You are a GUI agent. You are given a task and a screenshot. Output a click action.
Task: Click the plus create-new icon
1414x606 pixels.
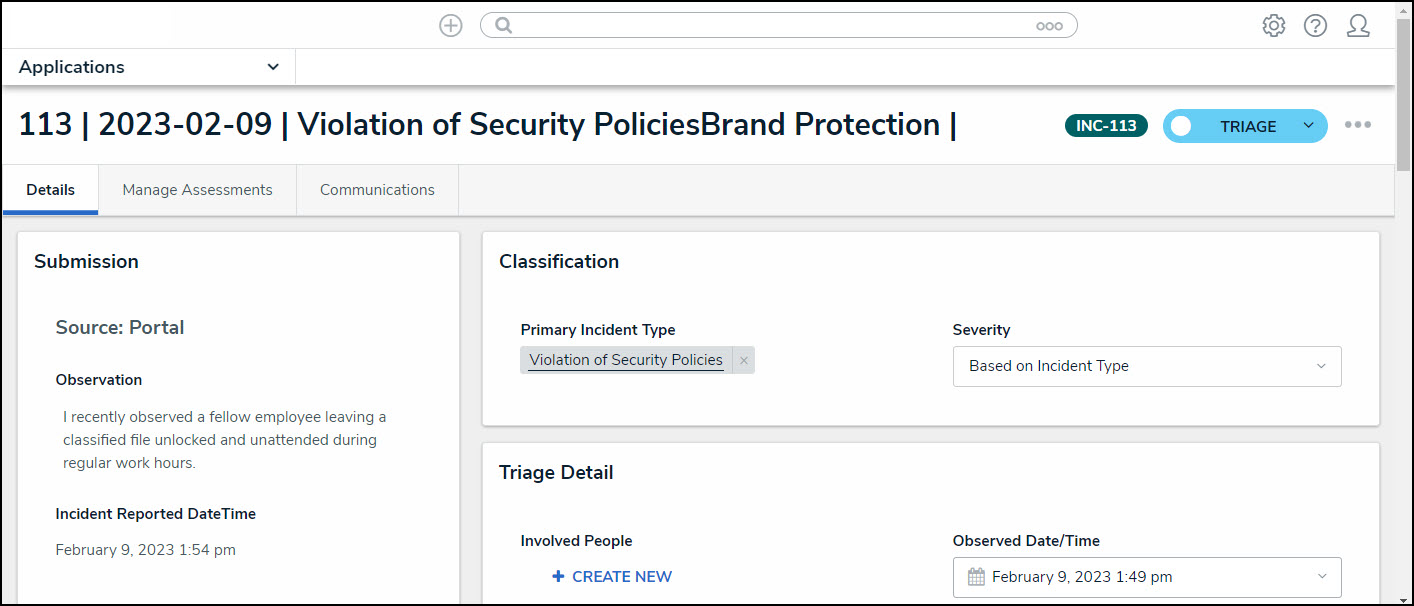pos(451,26)
